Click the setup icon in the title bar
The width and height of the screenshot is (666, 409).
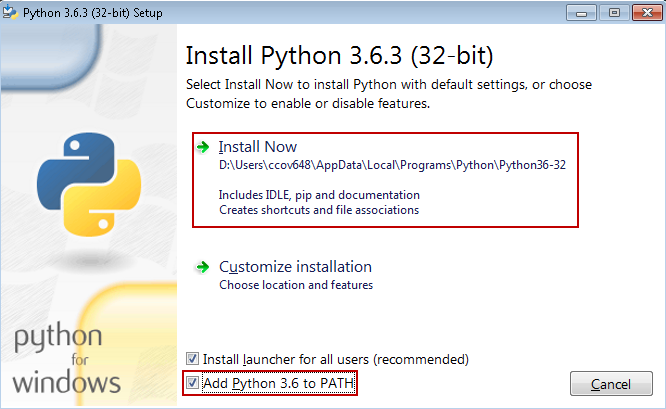(12, 12)
